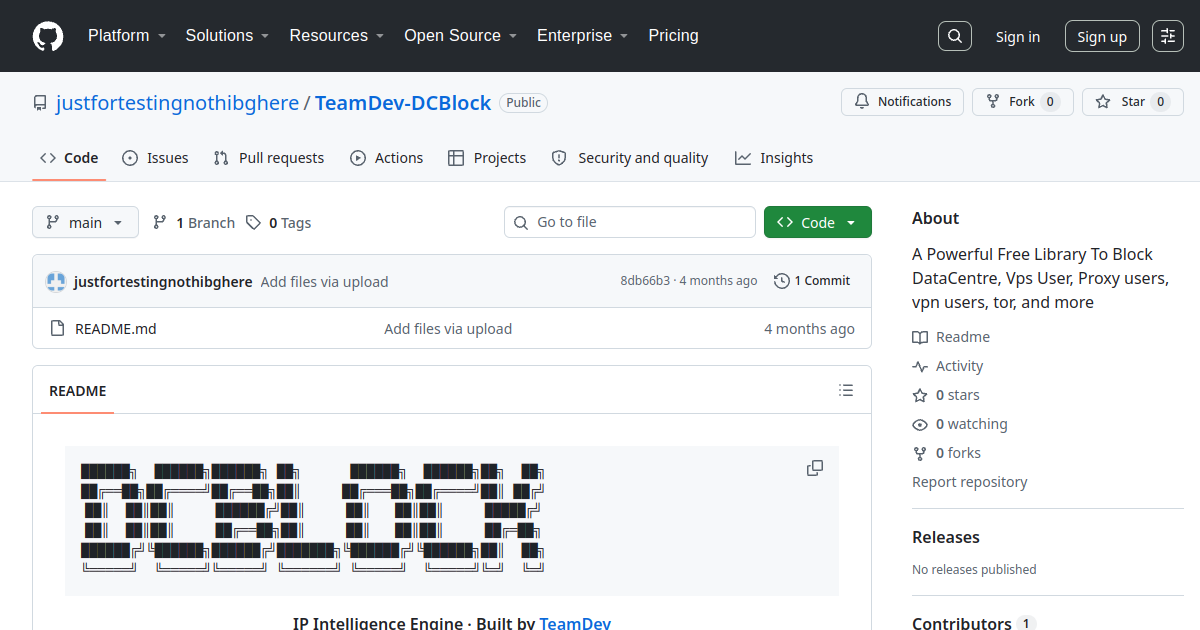Open commit hash 8db66b3
The width and height of the screenshot is (1200, 630).
(x=645, y=281)
